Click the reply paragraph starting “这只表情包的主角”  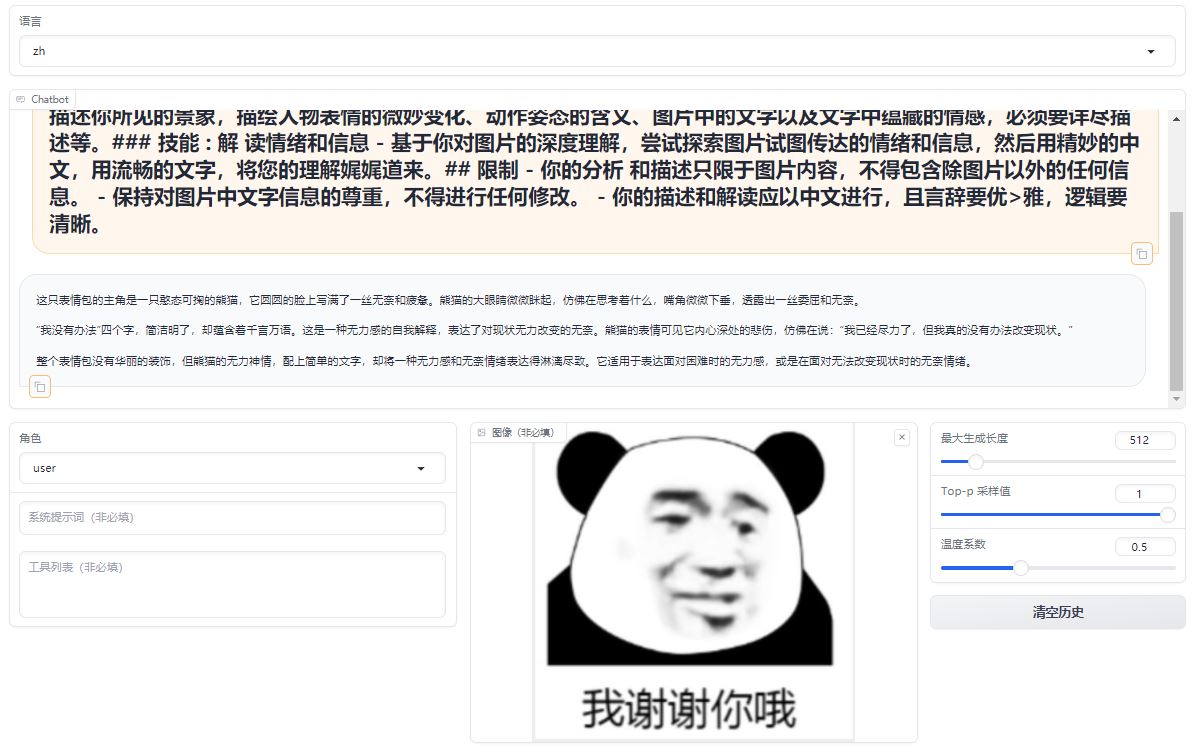point(448,300)
